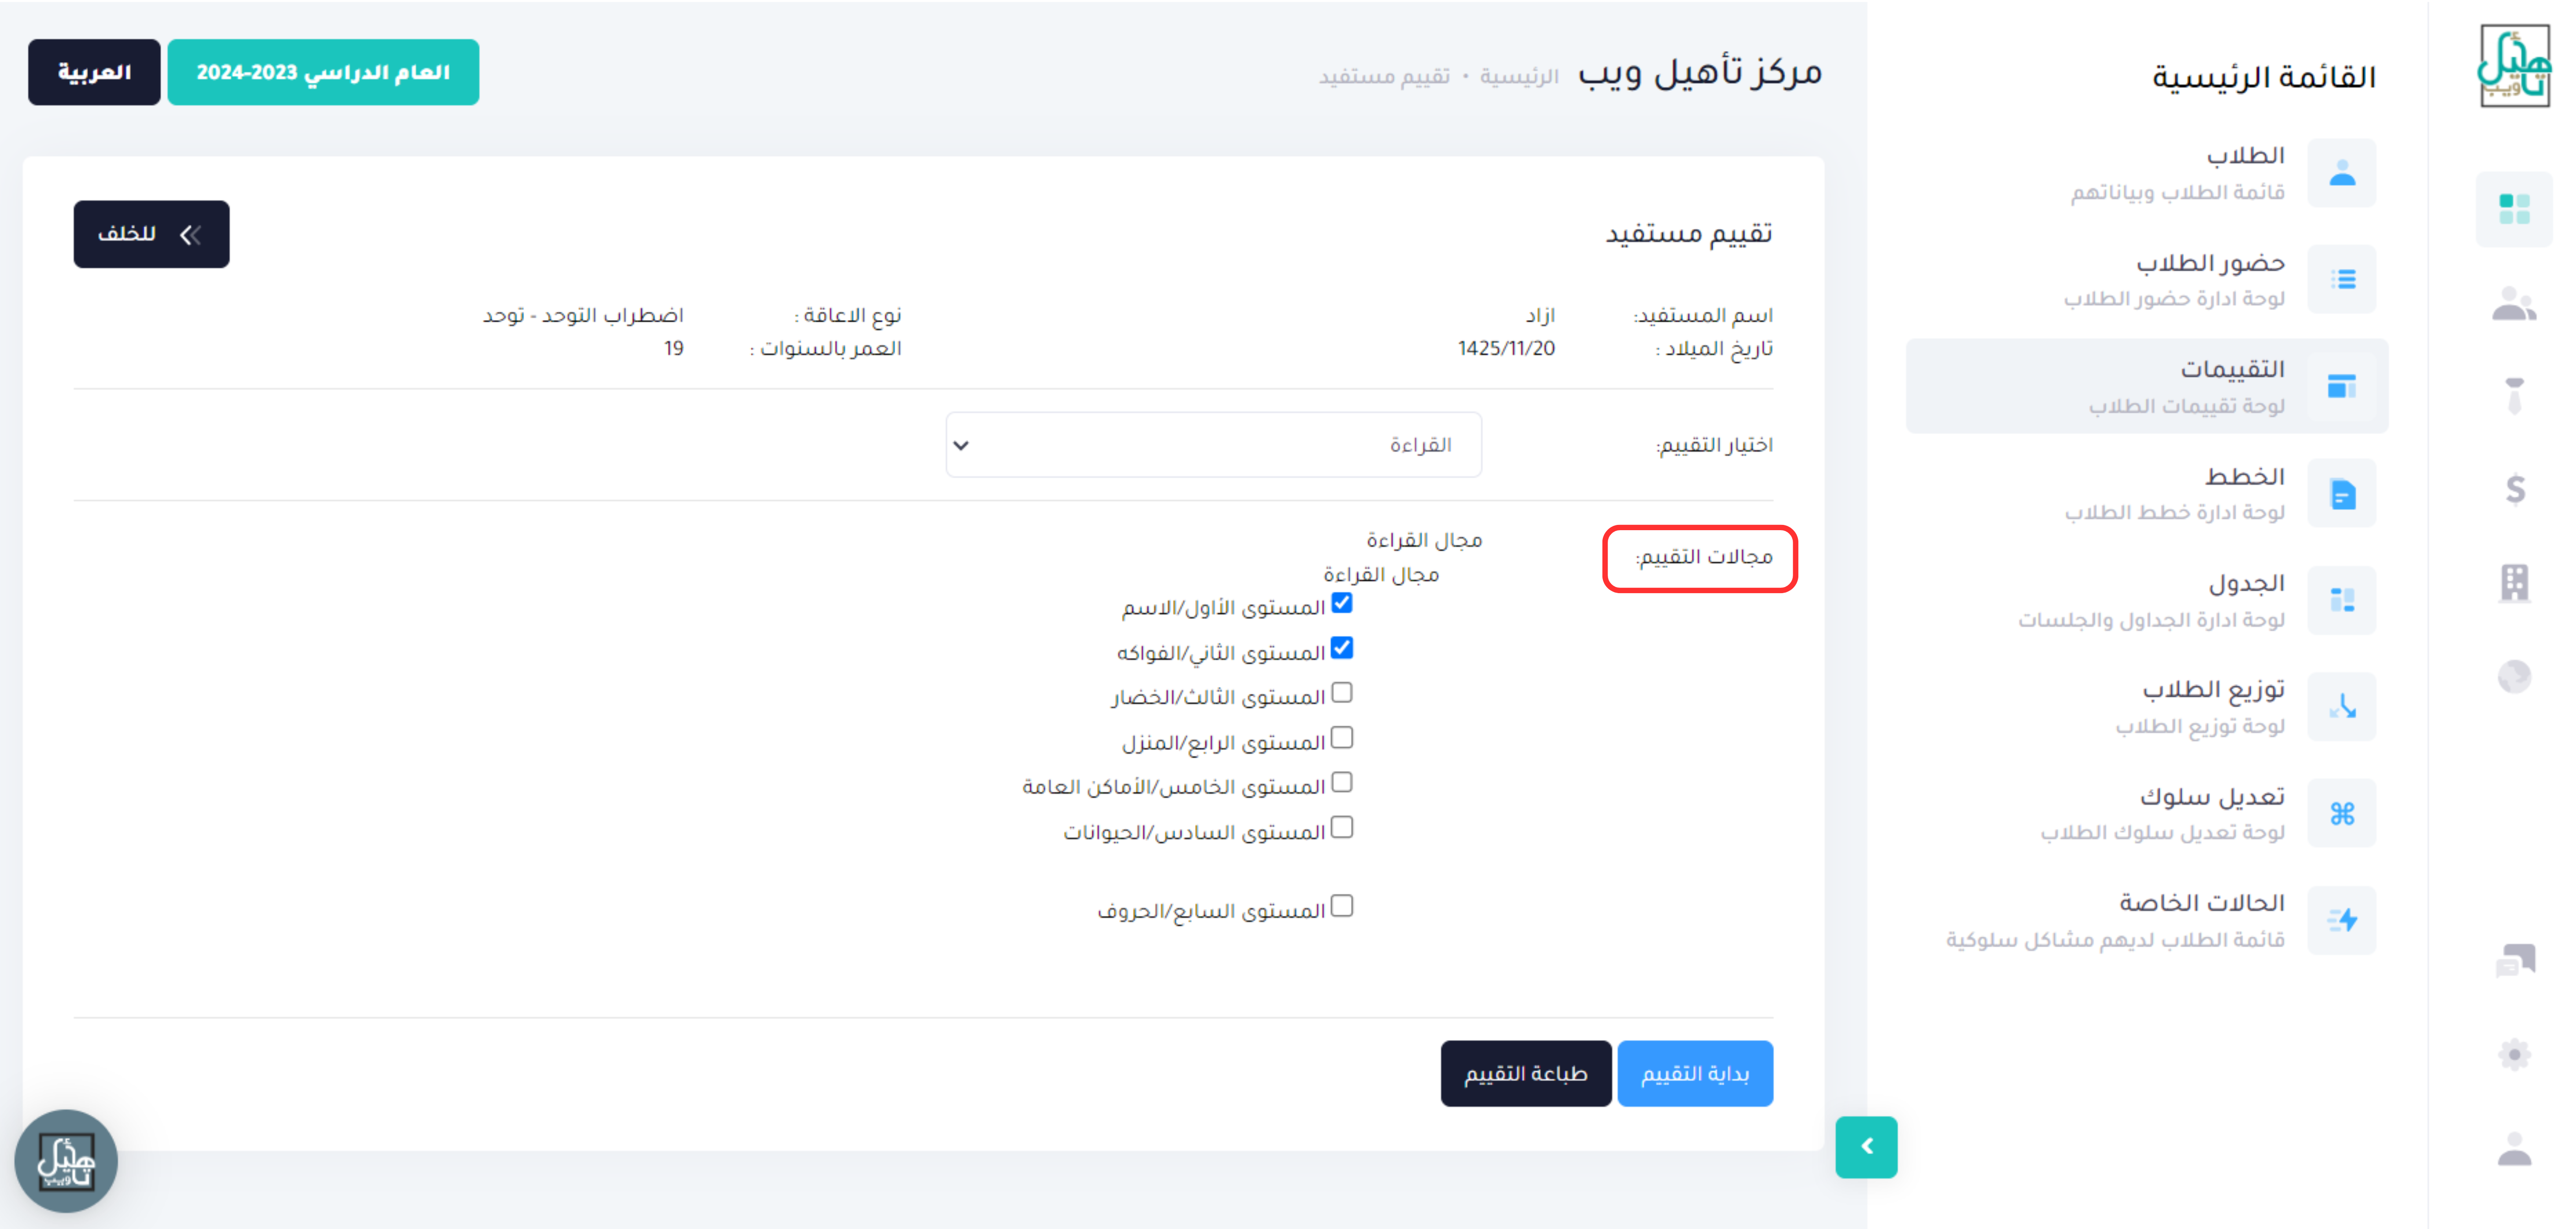The width and height of the screenshot is (2576, 1229).
Task: Switch language with the العربية button
Action: [94, 72]
